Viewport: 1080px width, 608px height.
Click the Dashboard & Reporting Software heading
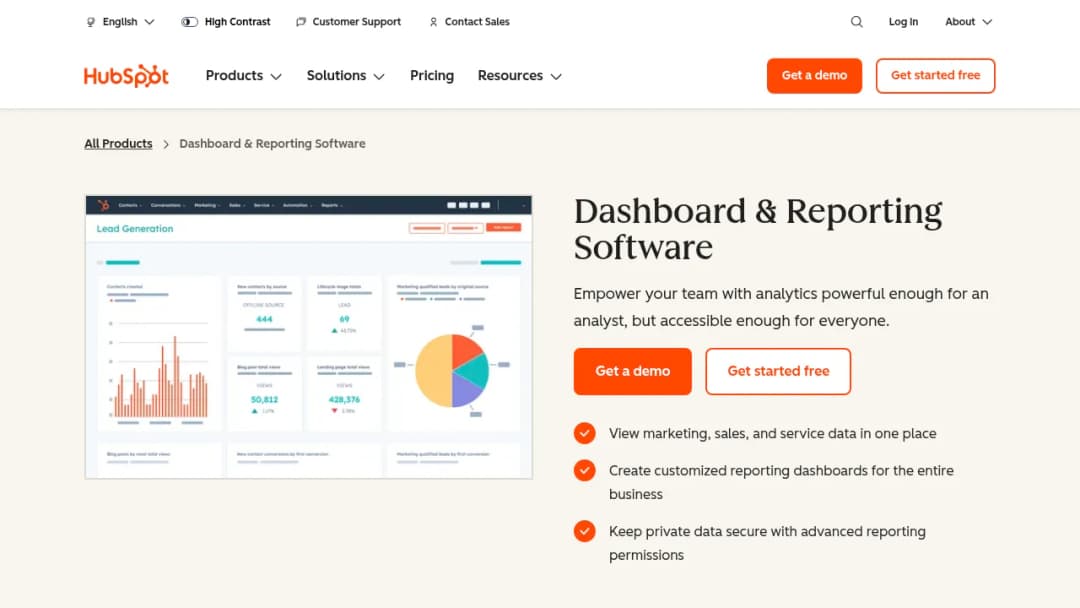(x=758, y=229)
